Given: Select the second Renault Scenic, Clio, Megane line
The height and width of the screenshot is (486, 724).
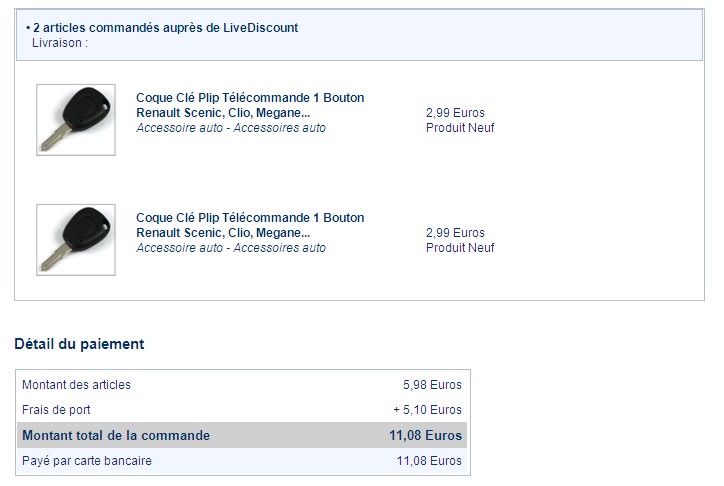Looking at the screenshot, I should pos(223,233).
